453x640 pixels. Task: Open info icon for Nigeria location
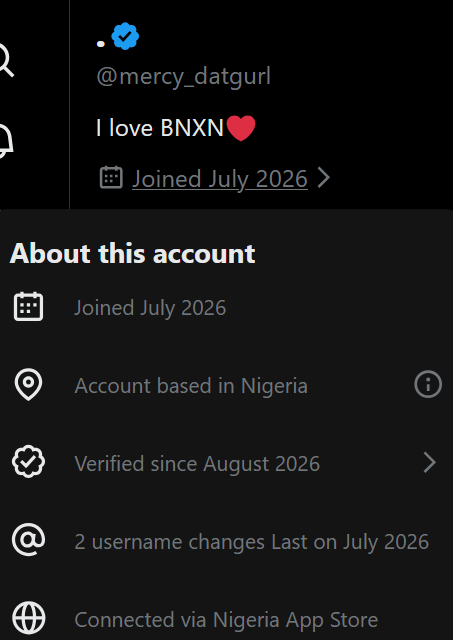pos(428,384)
